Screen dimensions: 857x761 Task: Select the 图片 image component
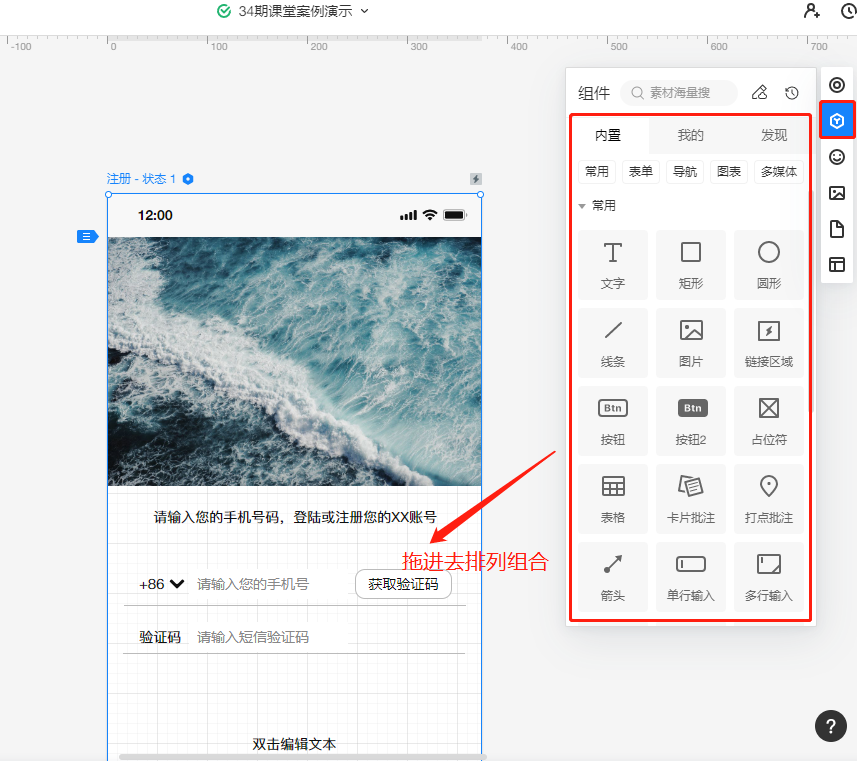(691, 343)
